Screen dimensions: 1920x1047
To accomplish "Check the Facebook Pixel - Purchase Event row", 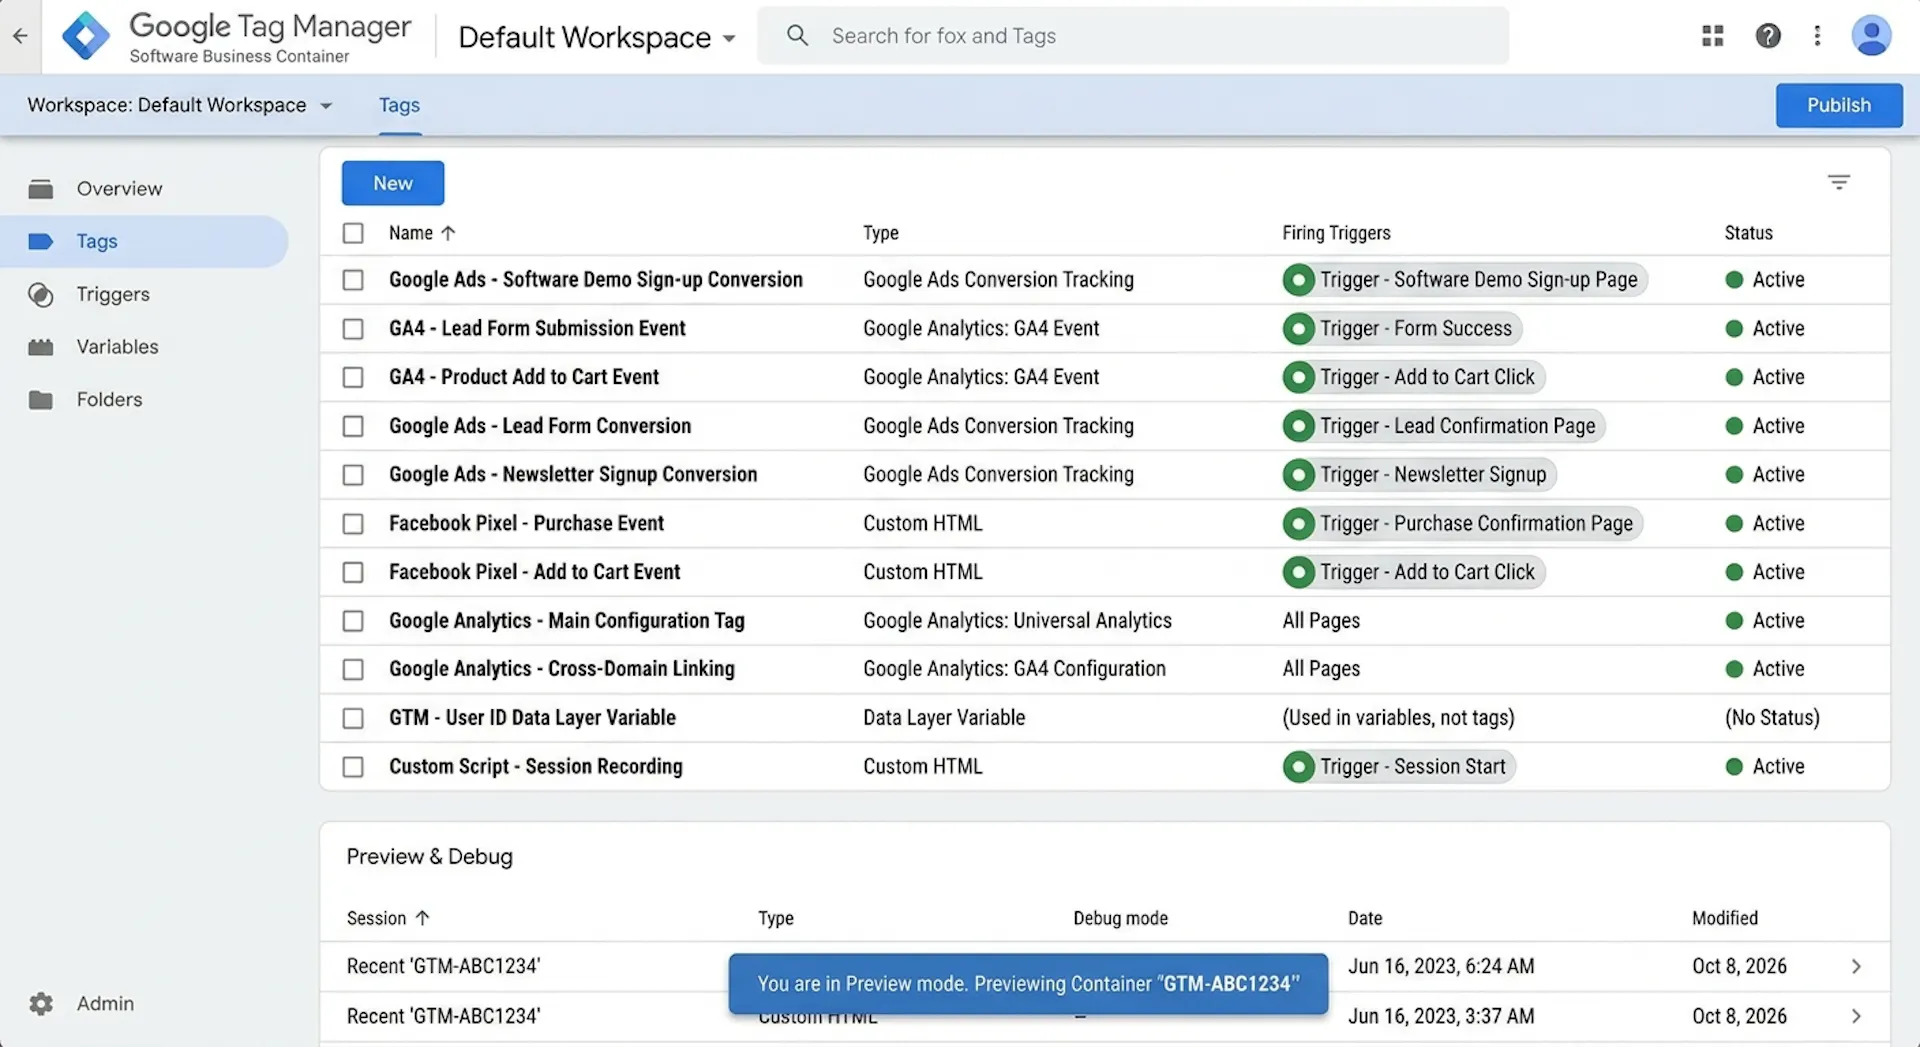I will tap(353, 524).
